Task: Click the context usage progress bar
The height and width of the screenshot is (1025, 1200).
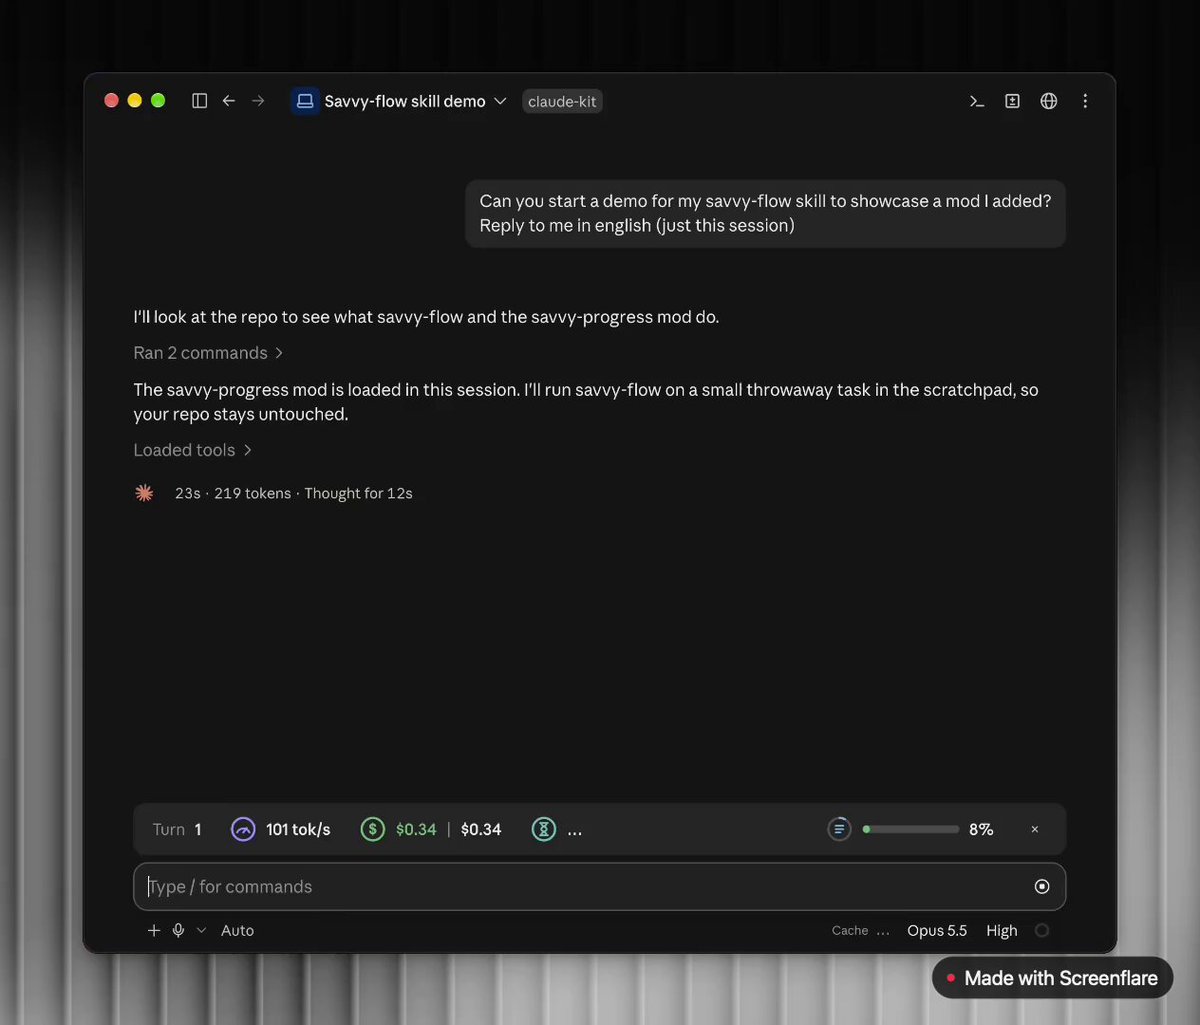Action: pyautogui.click(x=911, y=829)
